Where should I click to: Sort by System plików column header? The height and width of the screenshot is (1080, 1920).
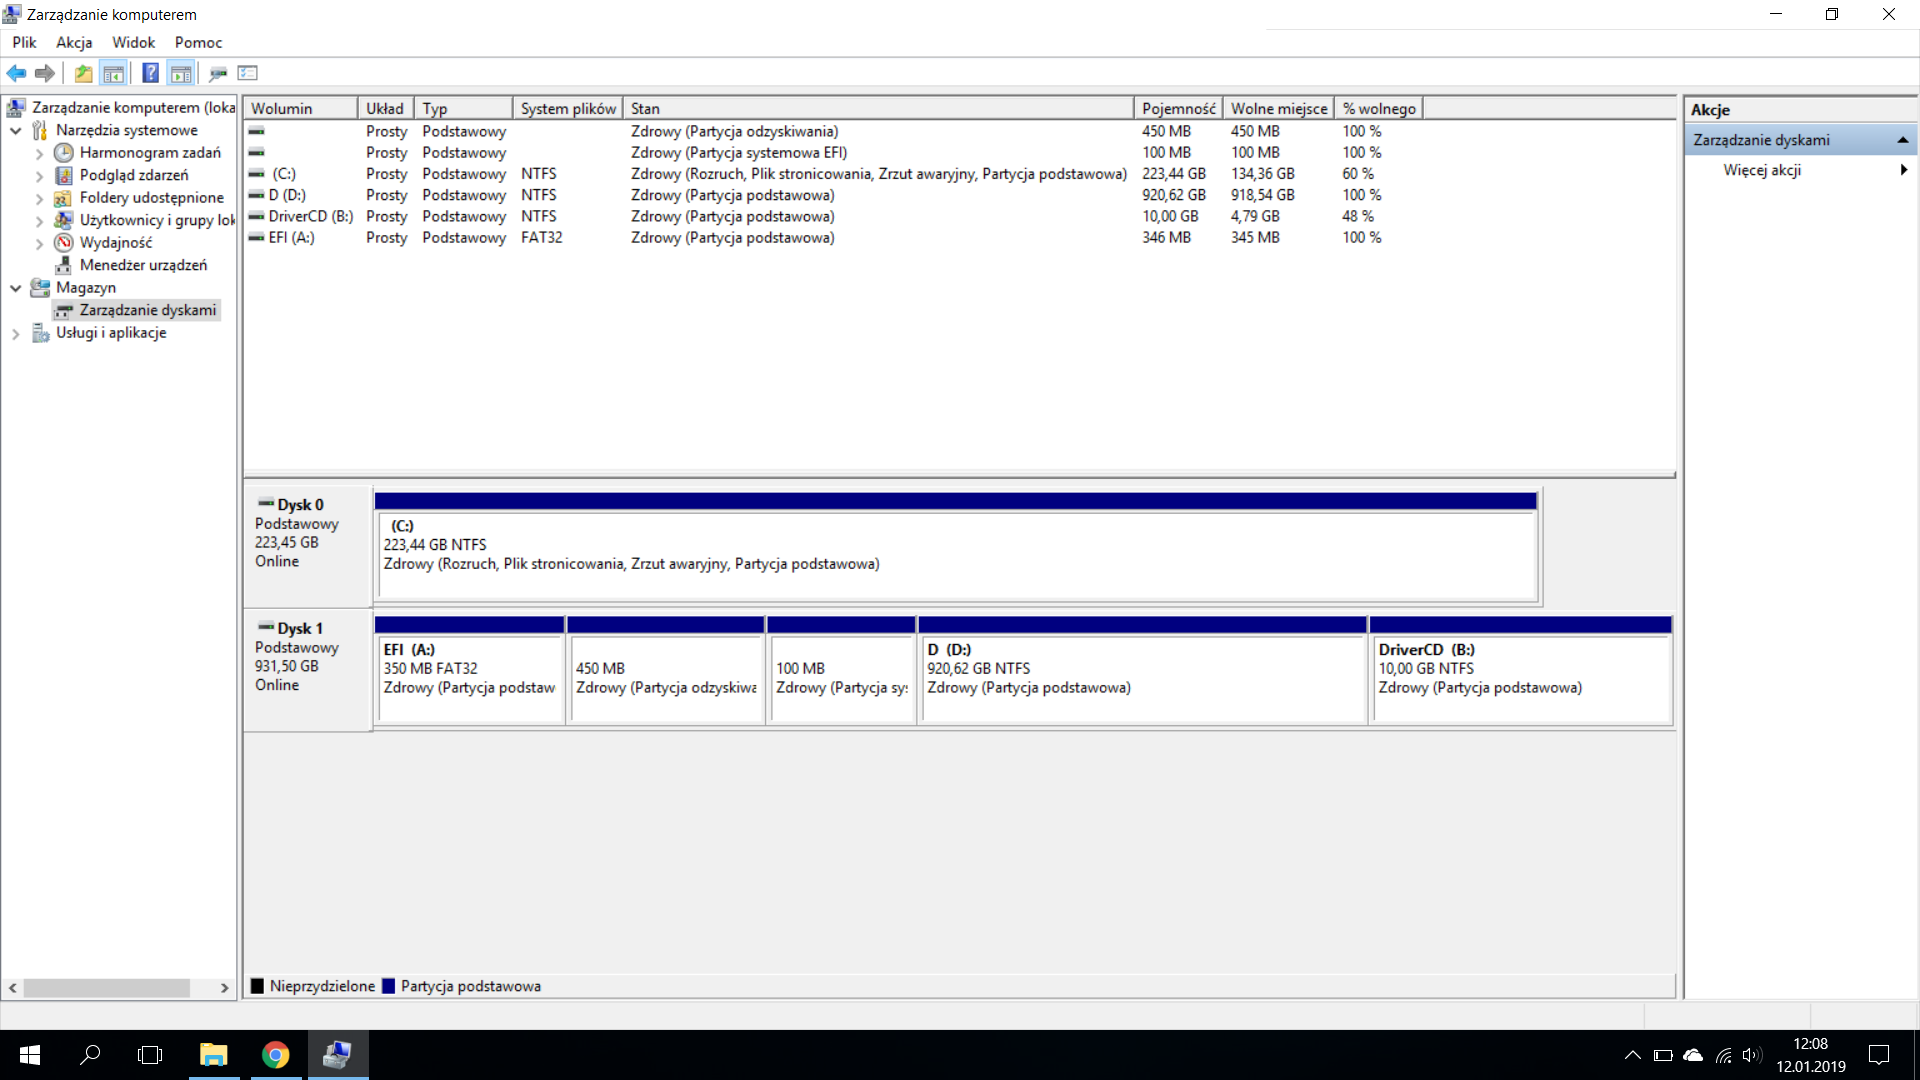(x=568, y=108)
